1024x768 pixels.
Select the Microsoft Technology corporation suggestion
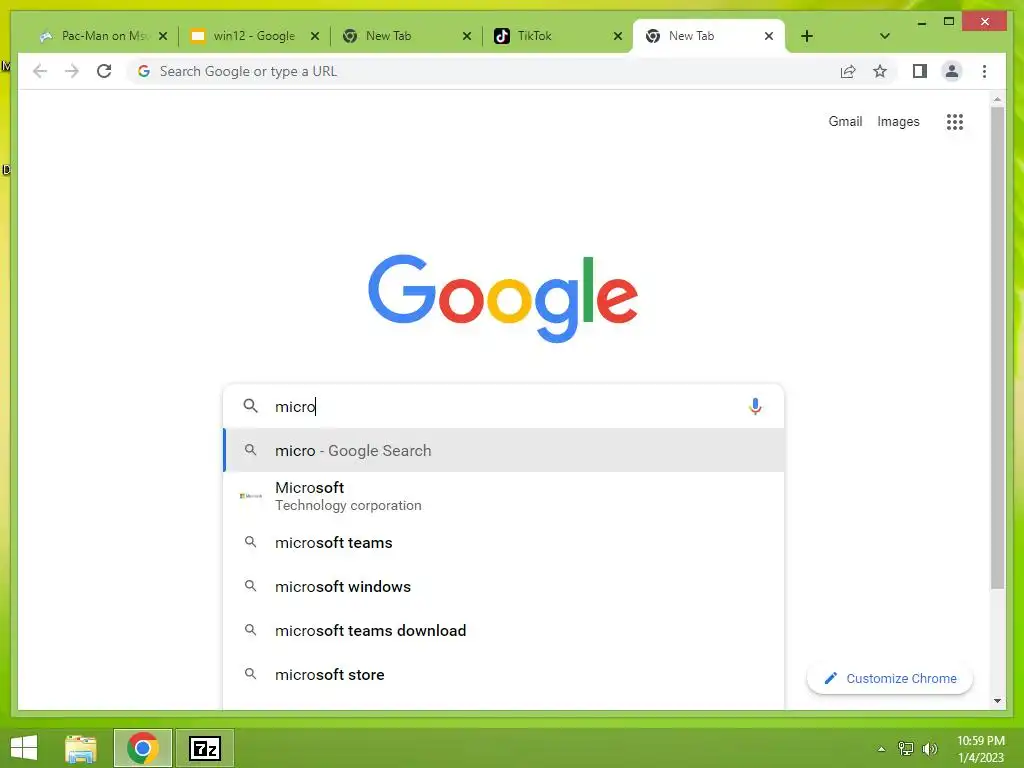click(503, 496)
